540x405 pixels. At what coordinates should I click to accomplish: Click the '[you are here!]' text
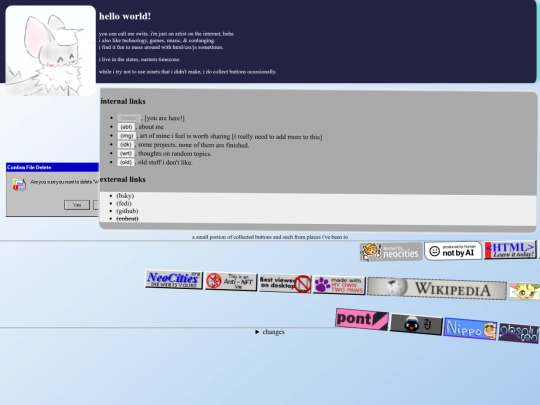[165, 118]
